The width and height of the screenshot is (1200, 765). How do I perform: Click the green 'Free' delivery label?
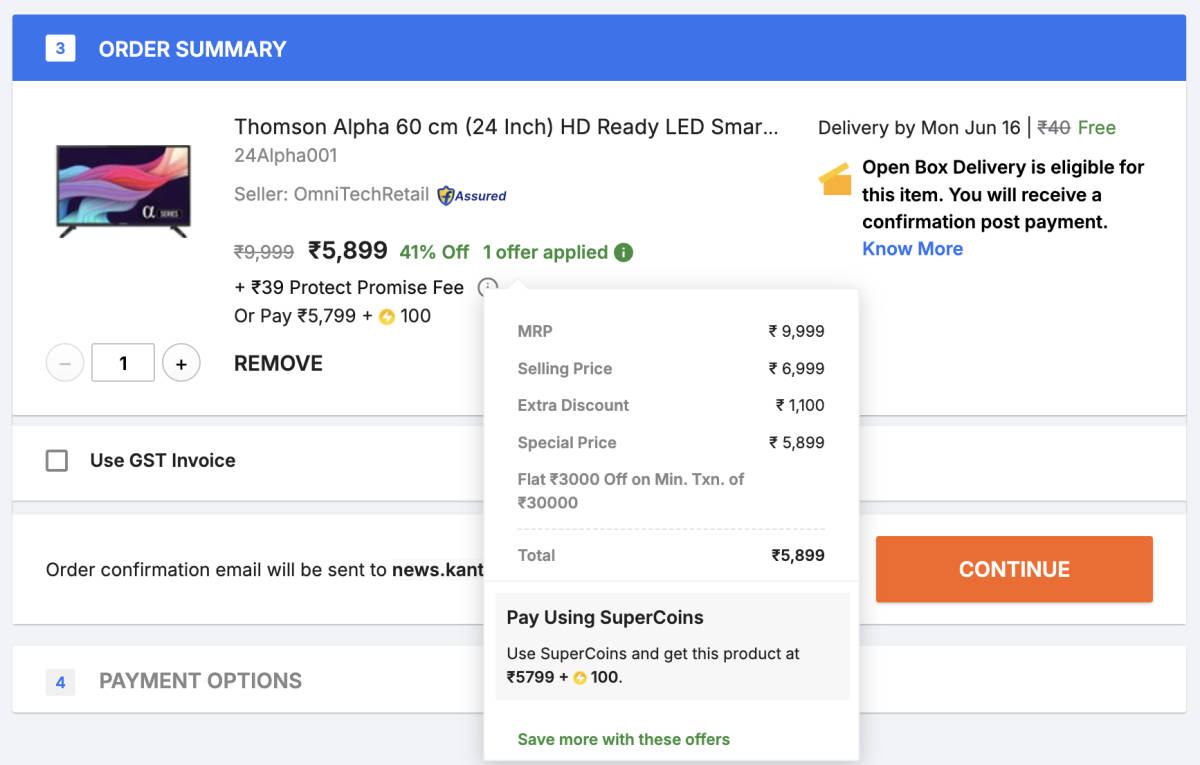(x=1097, y=128)
